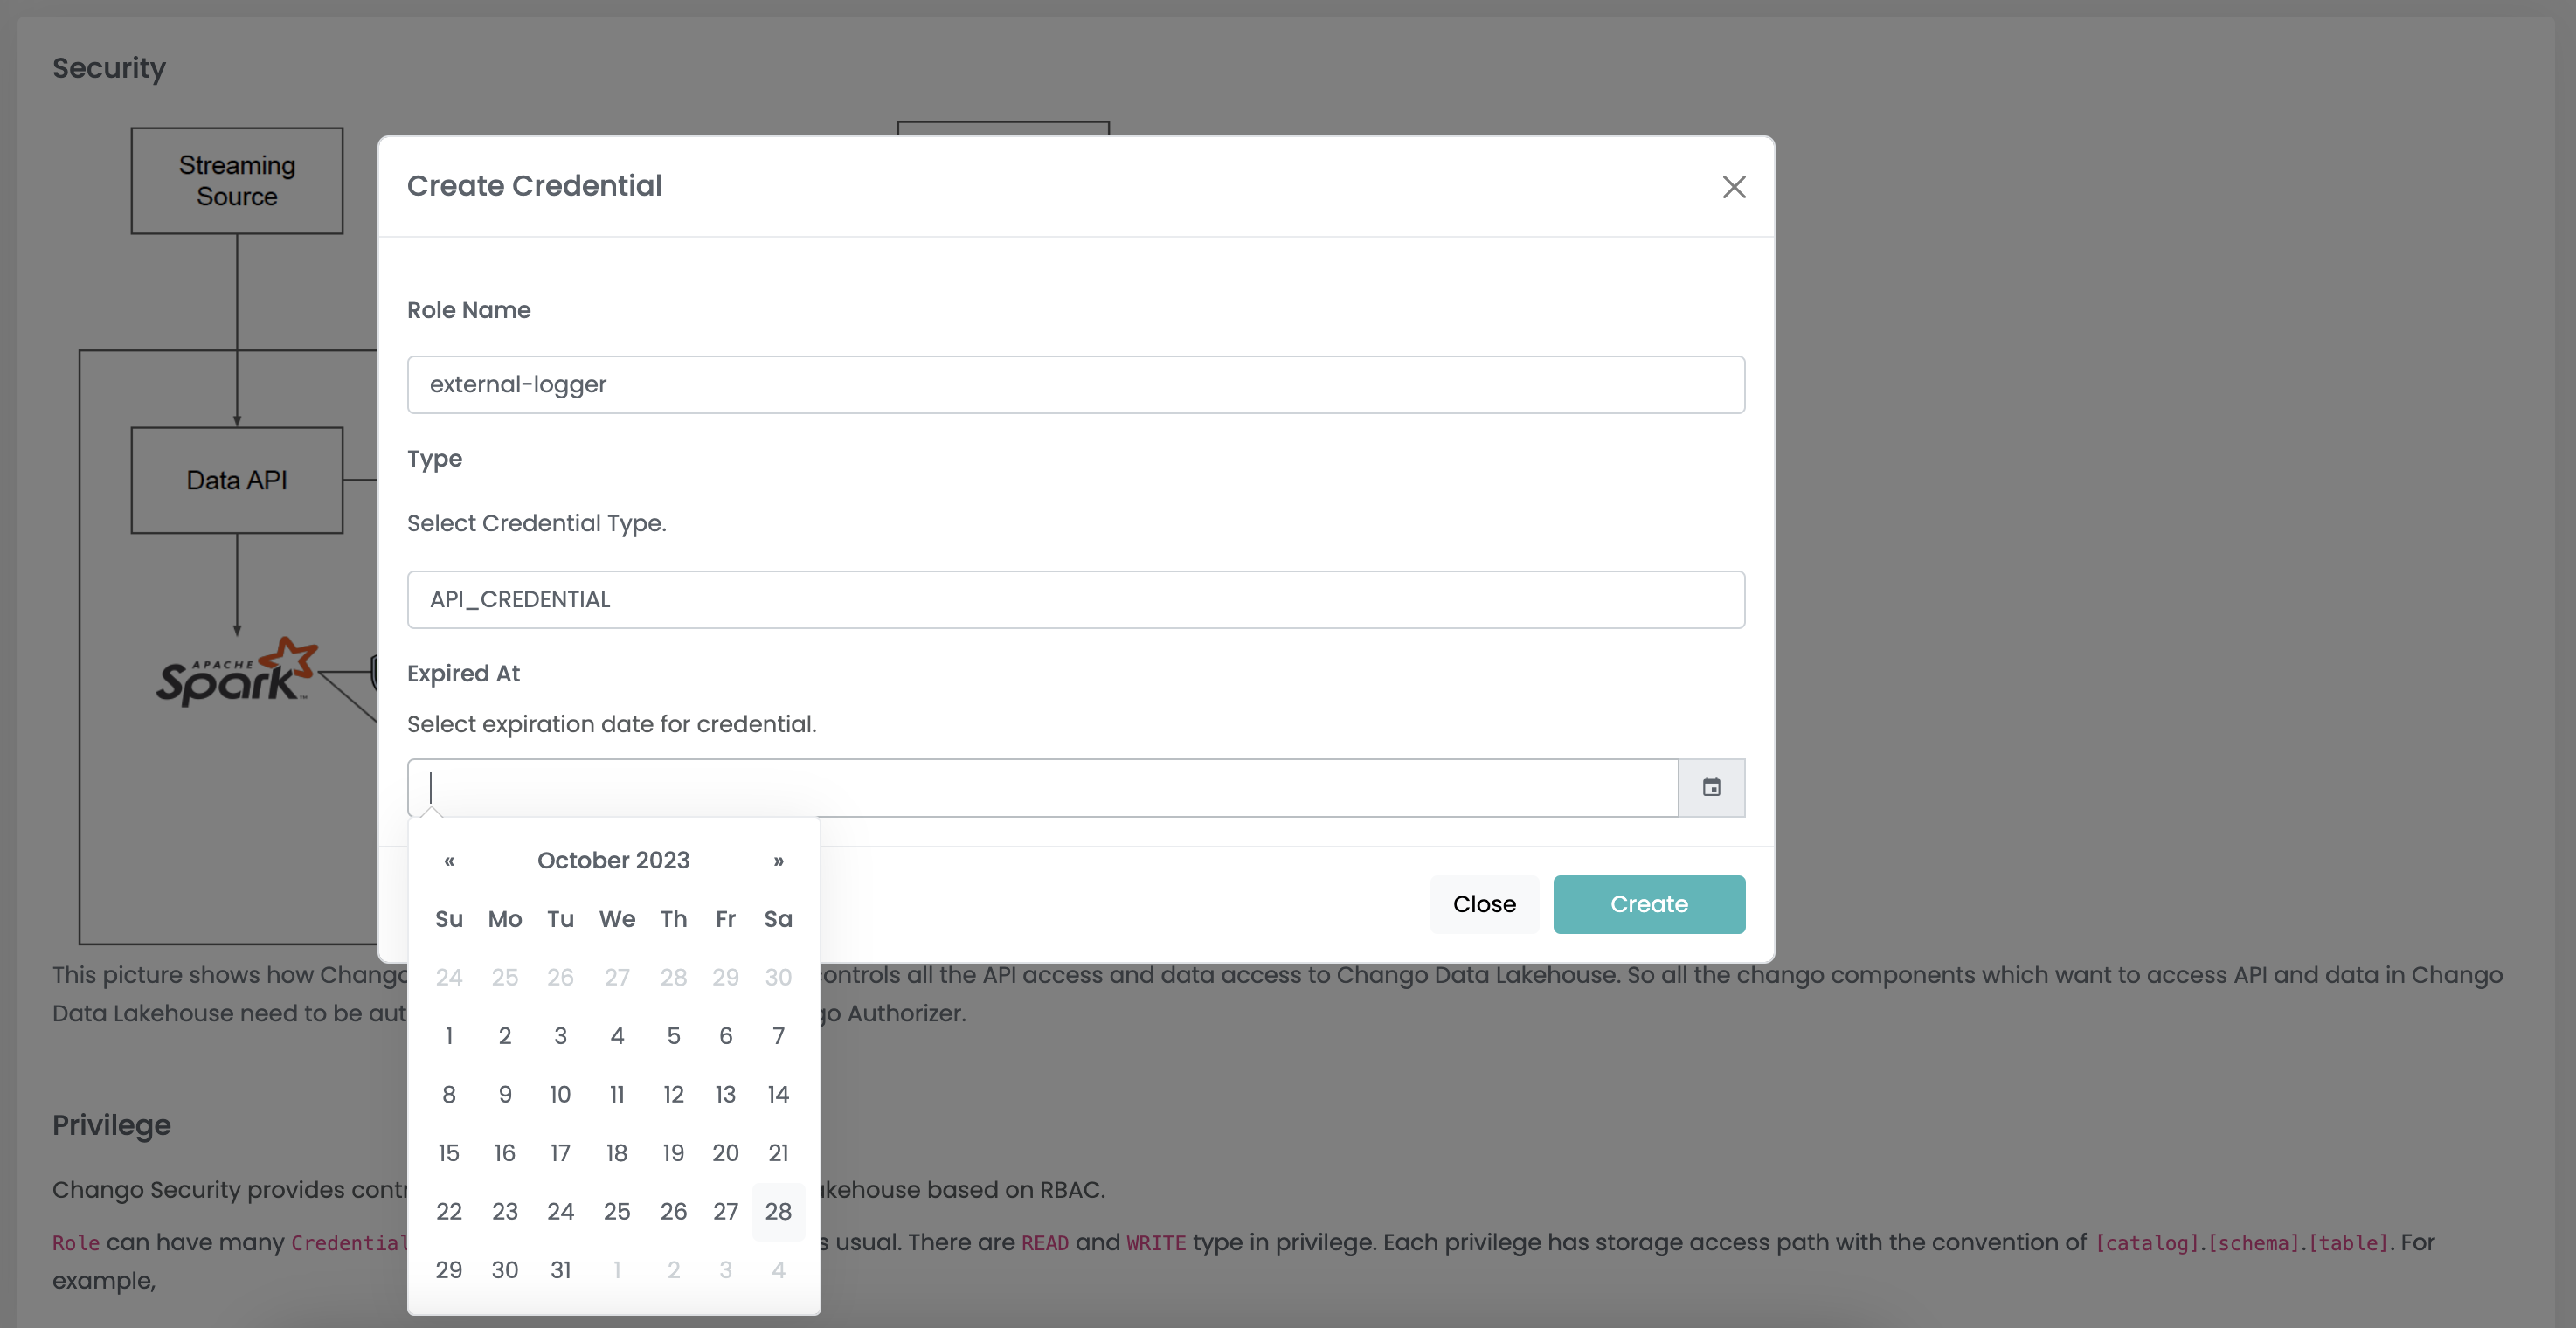Select Monday October 23

click(505, 1211)
